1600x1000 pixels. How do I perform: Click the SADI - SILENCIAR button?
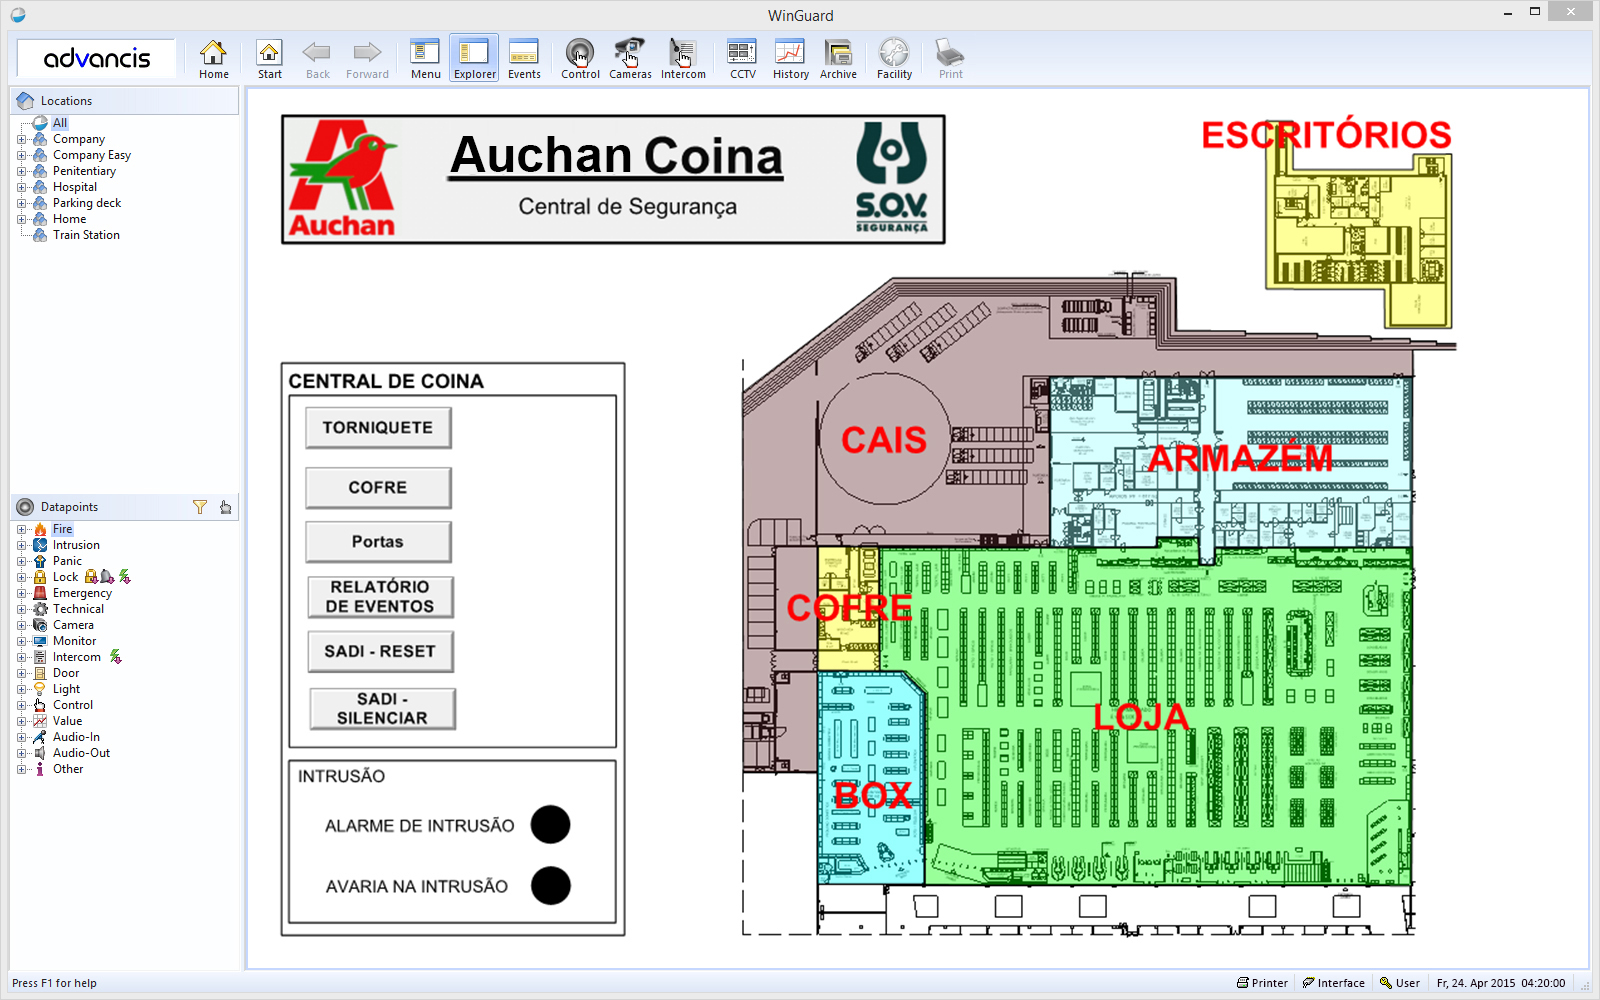coord(382,709)
